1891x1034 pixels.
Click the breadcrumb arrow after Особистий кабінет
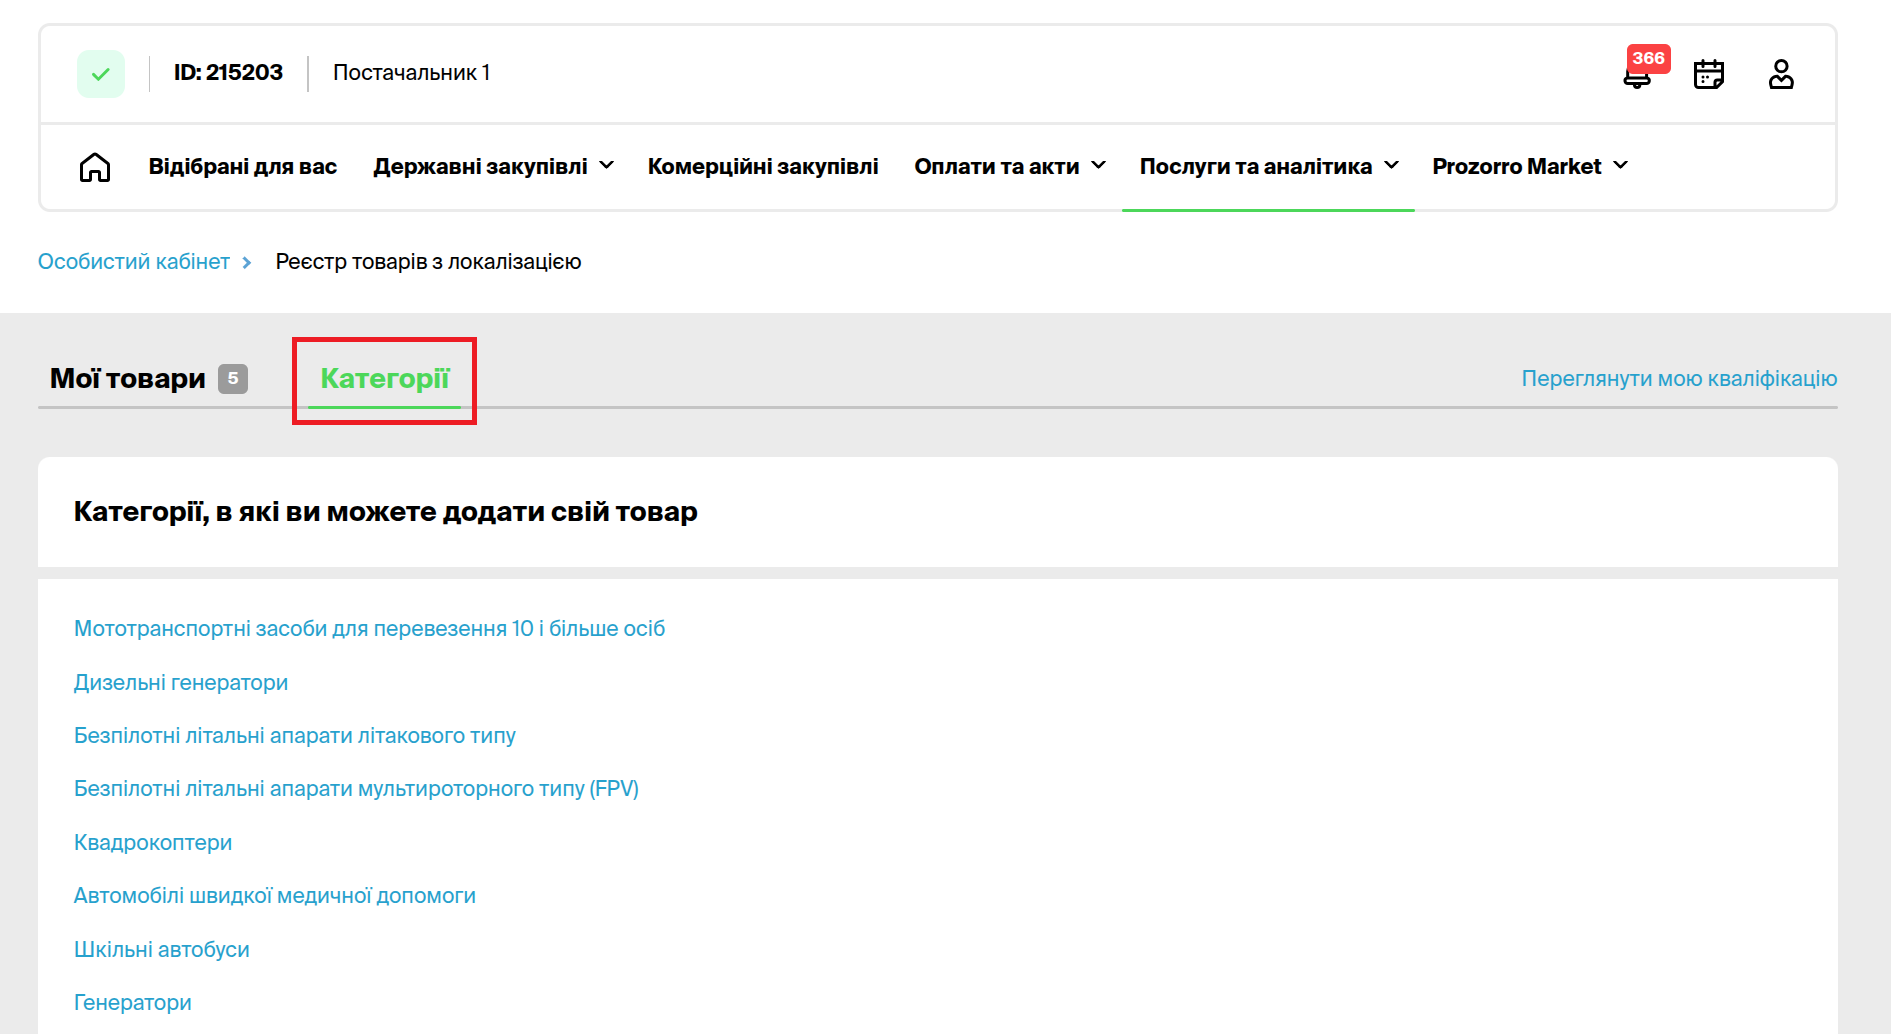coord(247,262)
